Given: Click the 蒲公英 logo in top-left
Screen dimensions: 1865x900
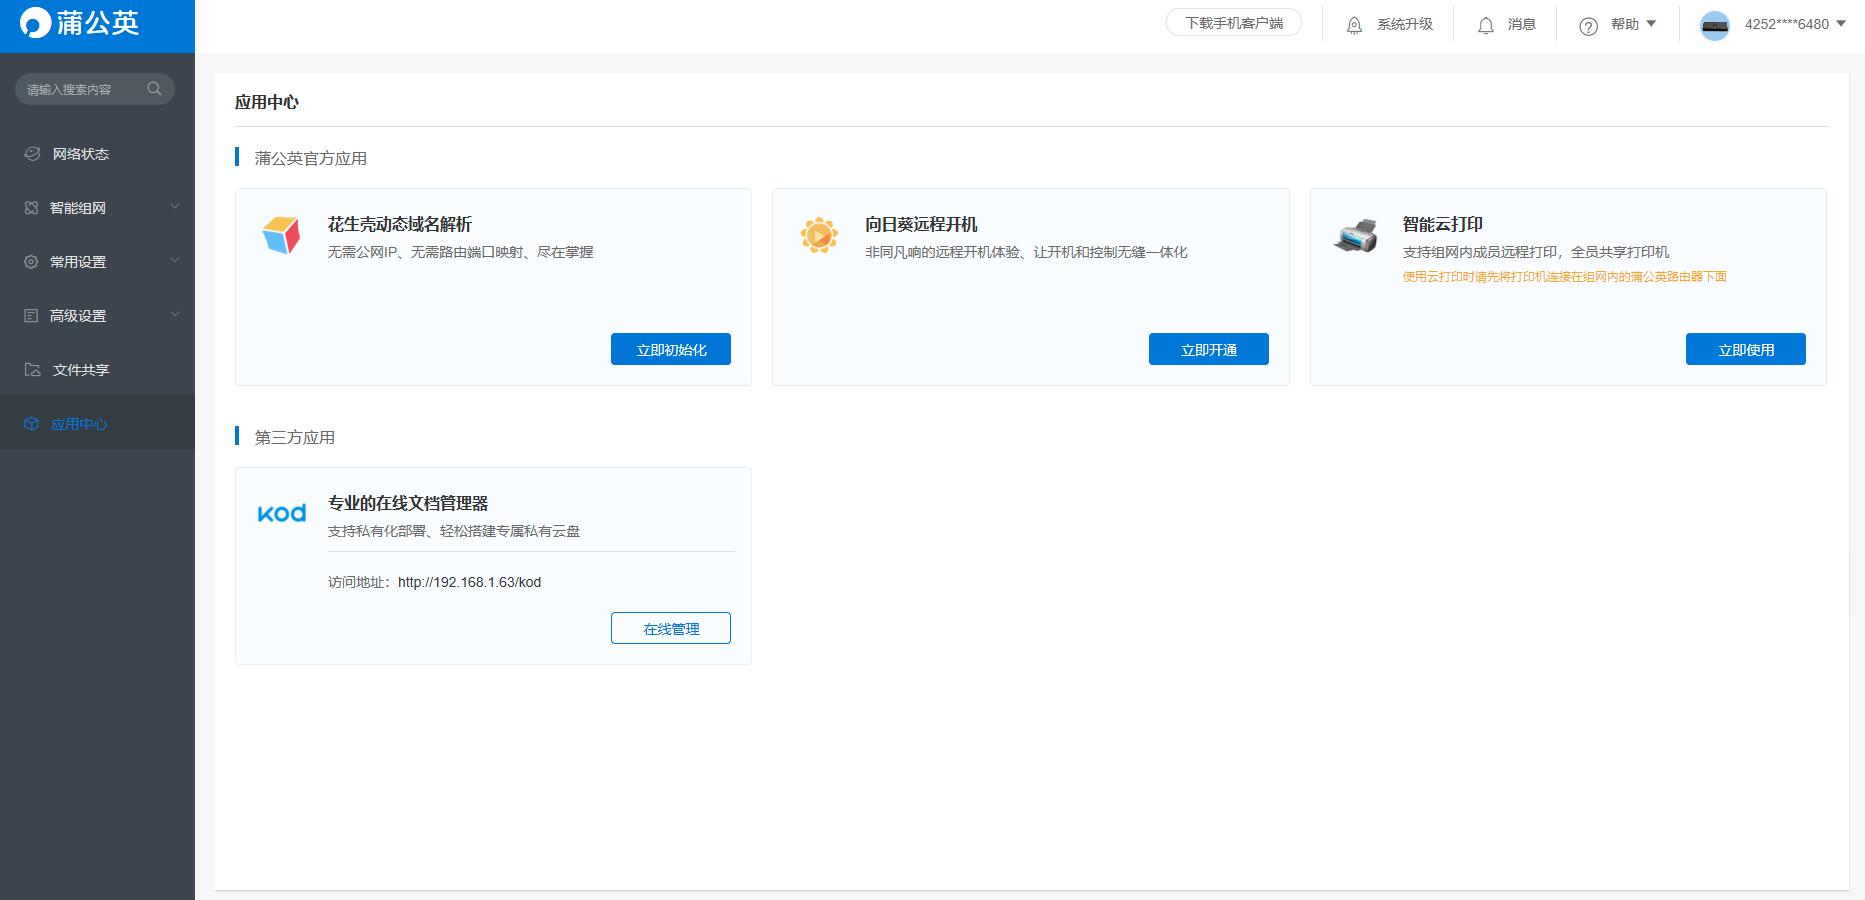Looking at the screenshot, I should 80,24.
